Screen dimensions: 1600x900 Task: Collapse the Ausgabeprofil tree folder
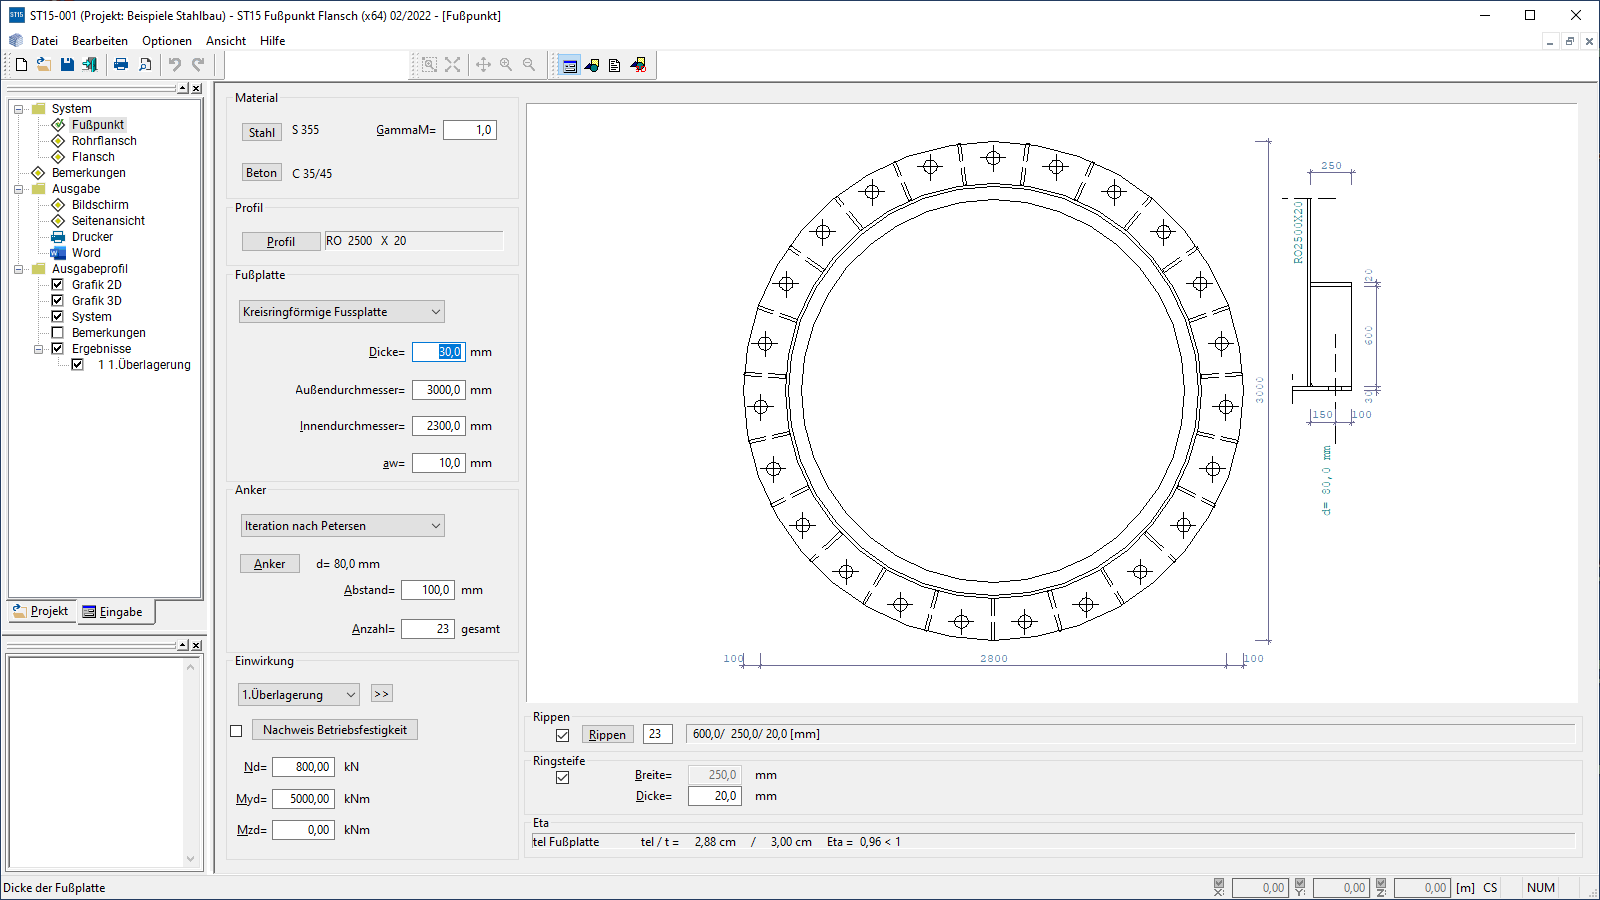click(x=18, y=269)
